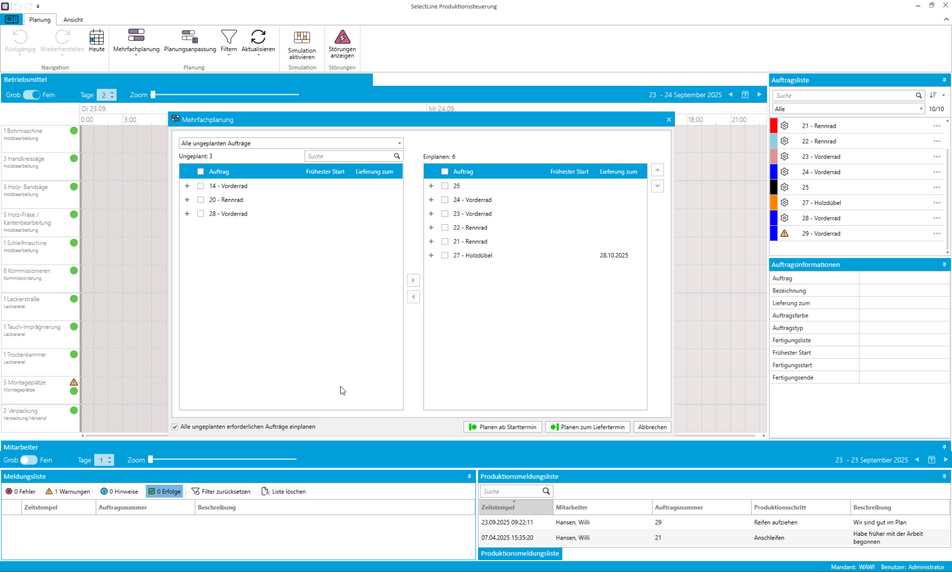Open Planungsanpassung in the ribbon
This screenshot has width=952, height=572.
[189, 38]
